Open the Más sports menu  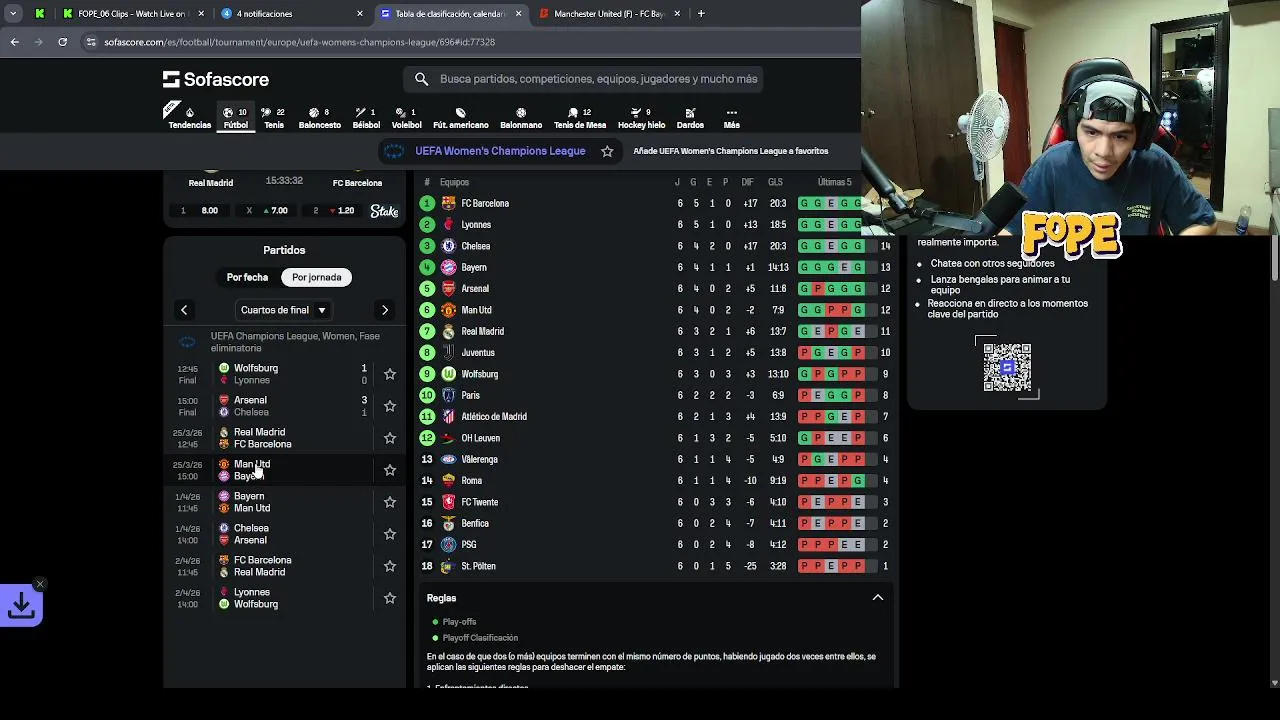pos(731,118)
